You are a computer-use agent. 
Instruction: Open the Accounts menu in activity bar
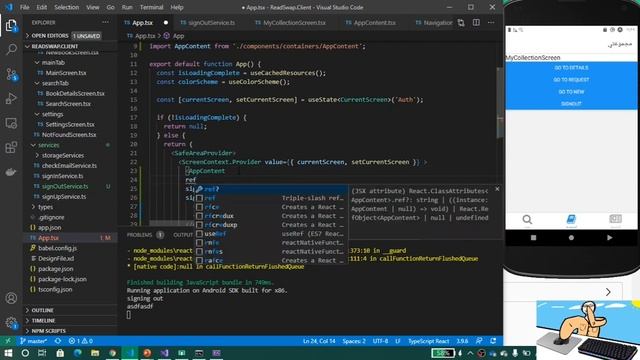[11, 298]
